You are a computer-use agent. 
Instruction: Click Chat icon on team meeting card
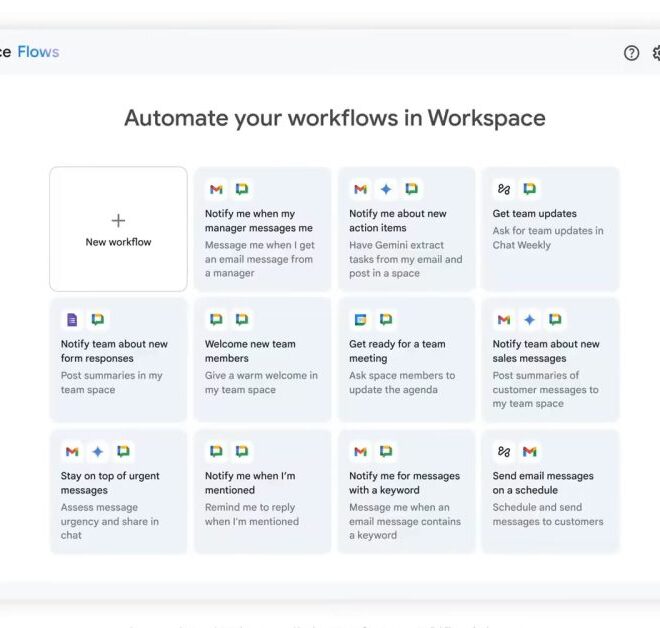386,320
